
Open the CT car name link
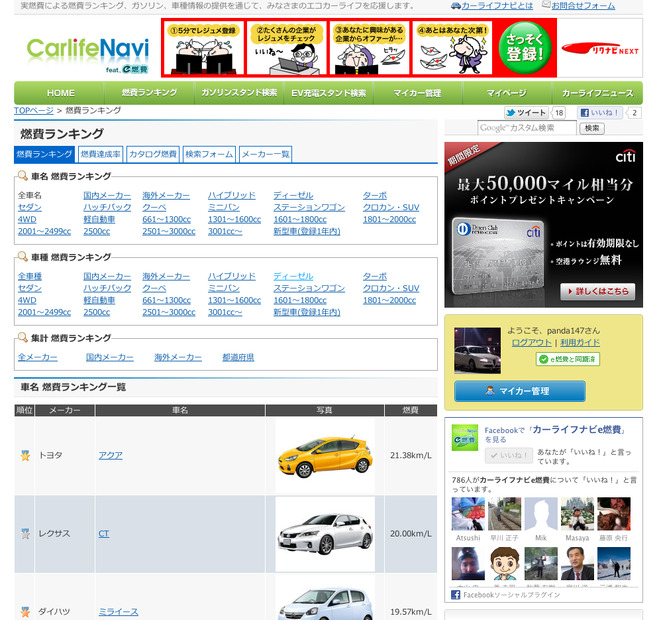click(104, 534)
